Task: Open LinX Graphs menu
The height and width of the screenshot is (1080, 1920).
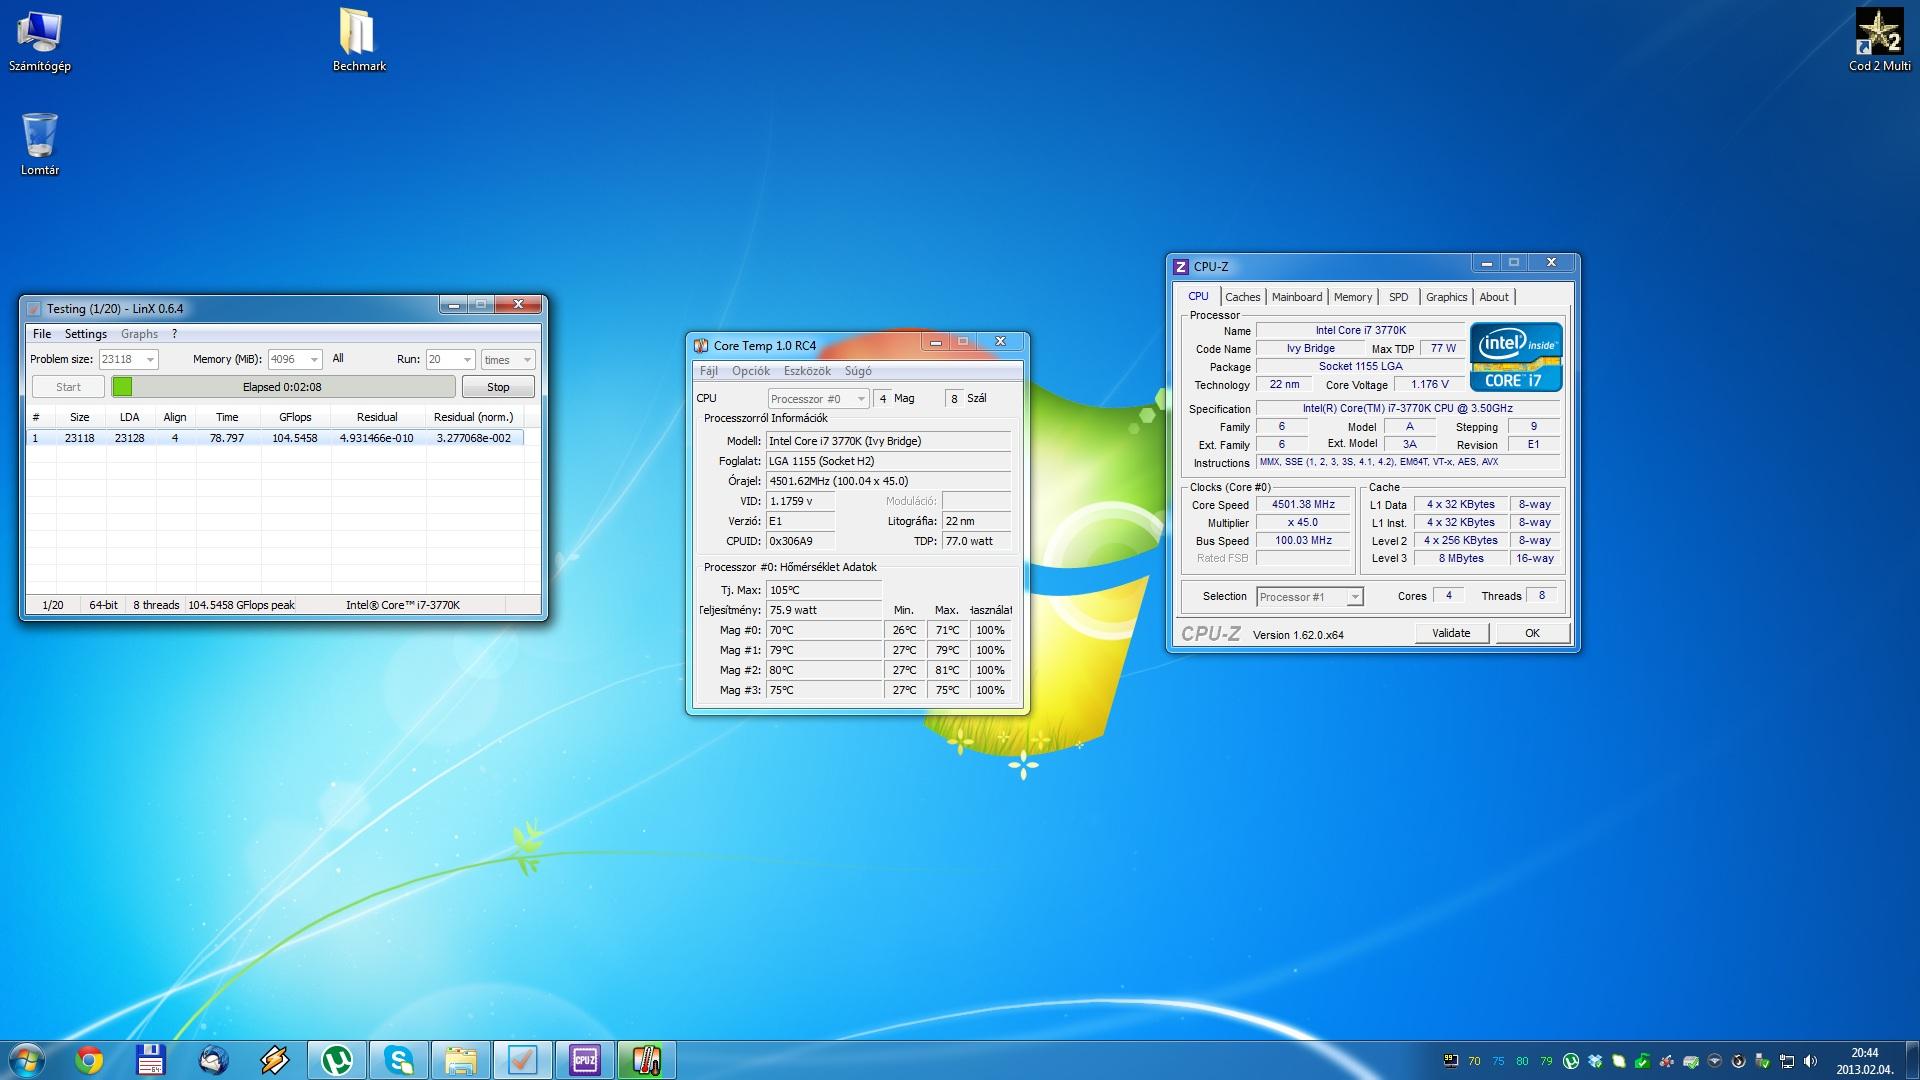Action: (139, 334)
